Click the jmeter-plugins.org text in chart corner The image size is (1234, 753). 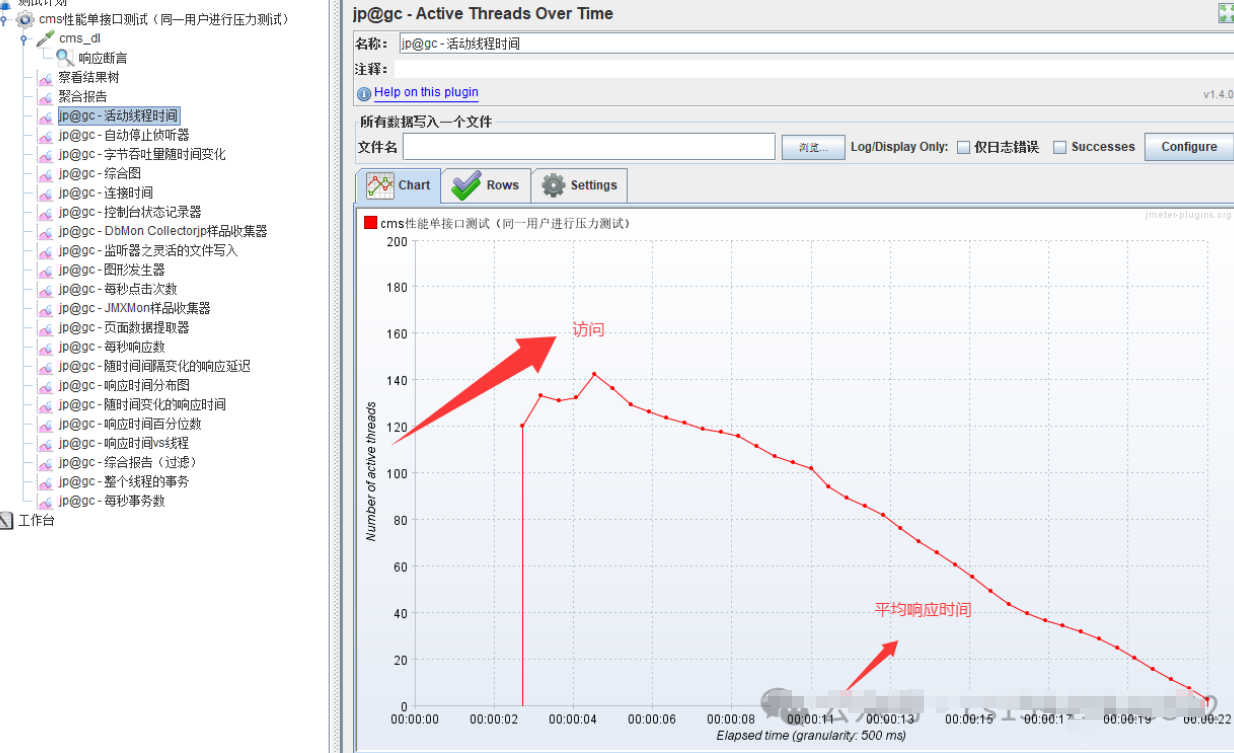pos(1188,214)
